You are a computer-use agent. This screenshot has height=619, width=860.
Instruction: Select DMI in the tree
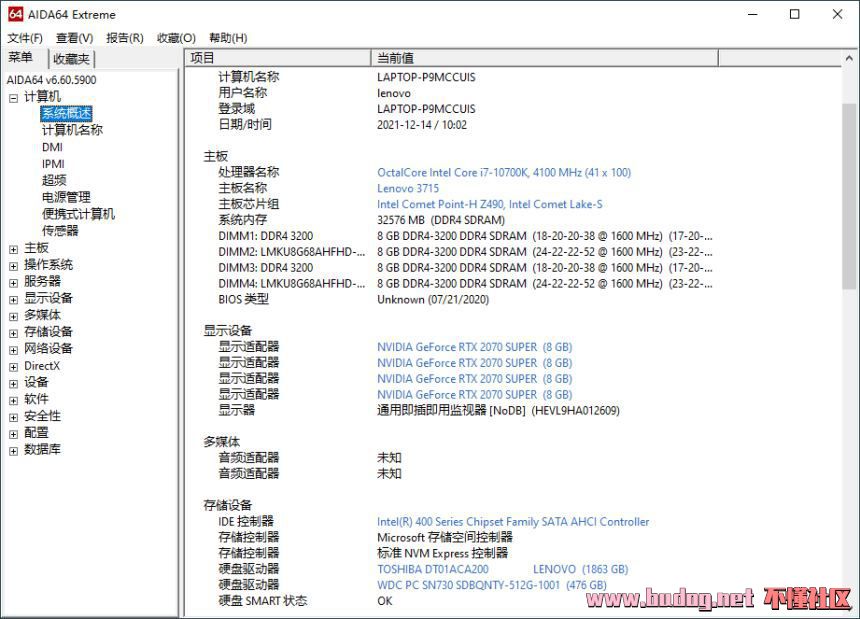point(52,147)
